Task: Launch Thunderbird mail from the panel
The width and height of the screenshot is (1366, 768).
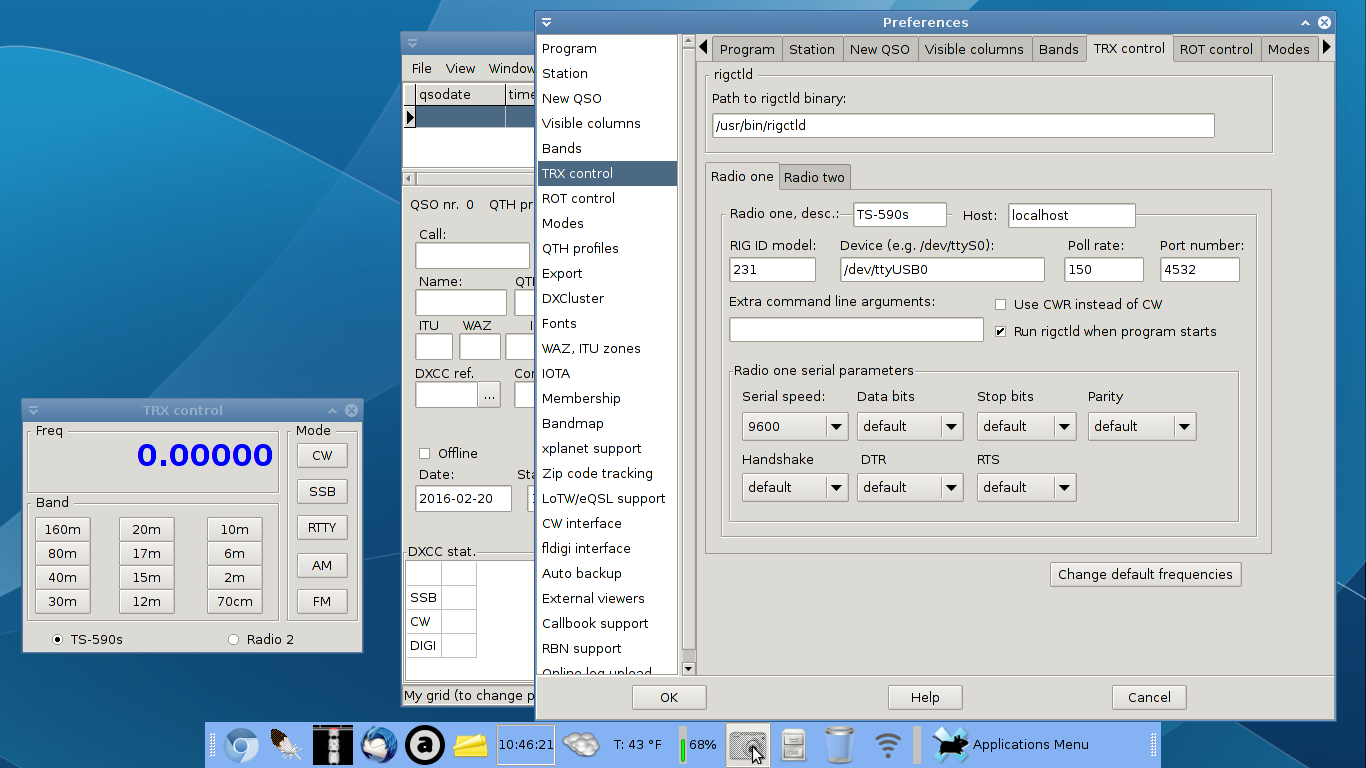Action: [x=379, y=745]
